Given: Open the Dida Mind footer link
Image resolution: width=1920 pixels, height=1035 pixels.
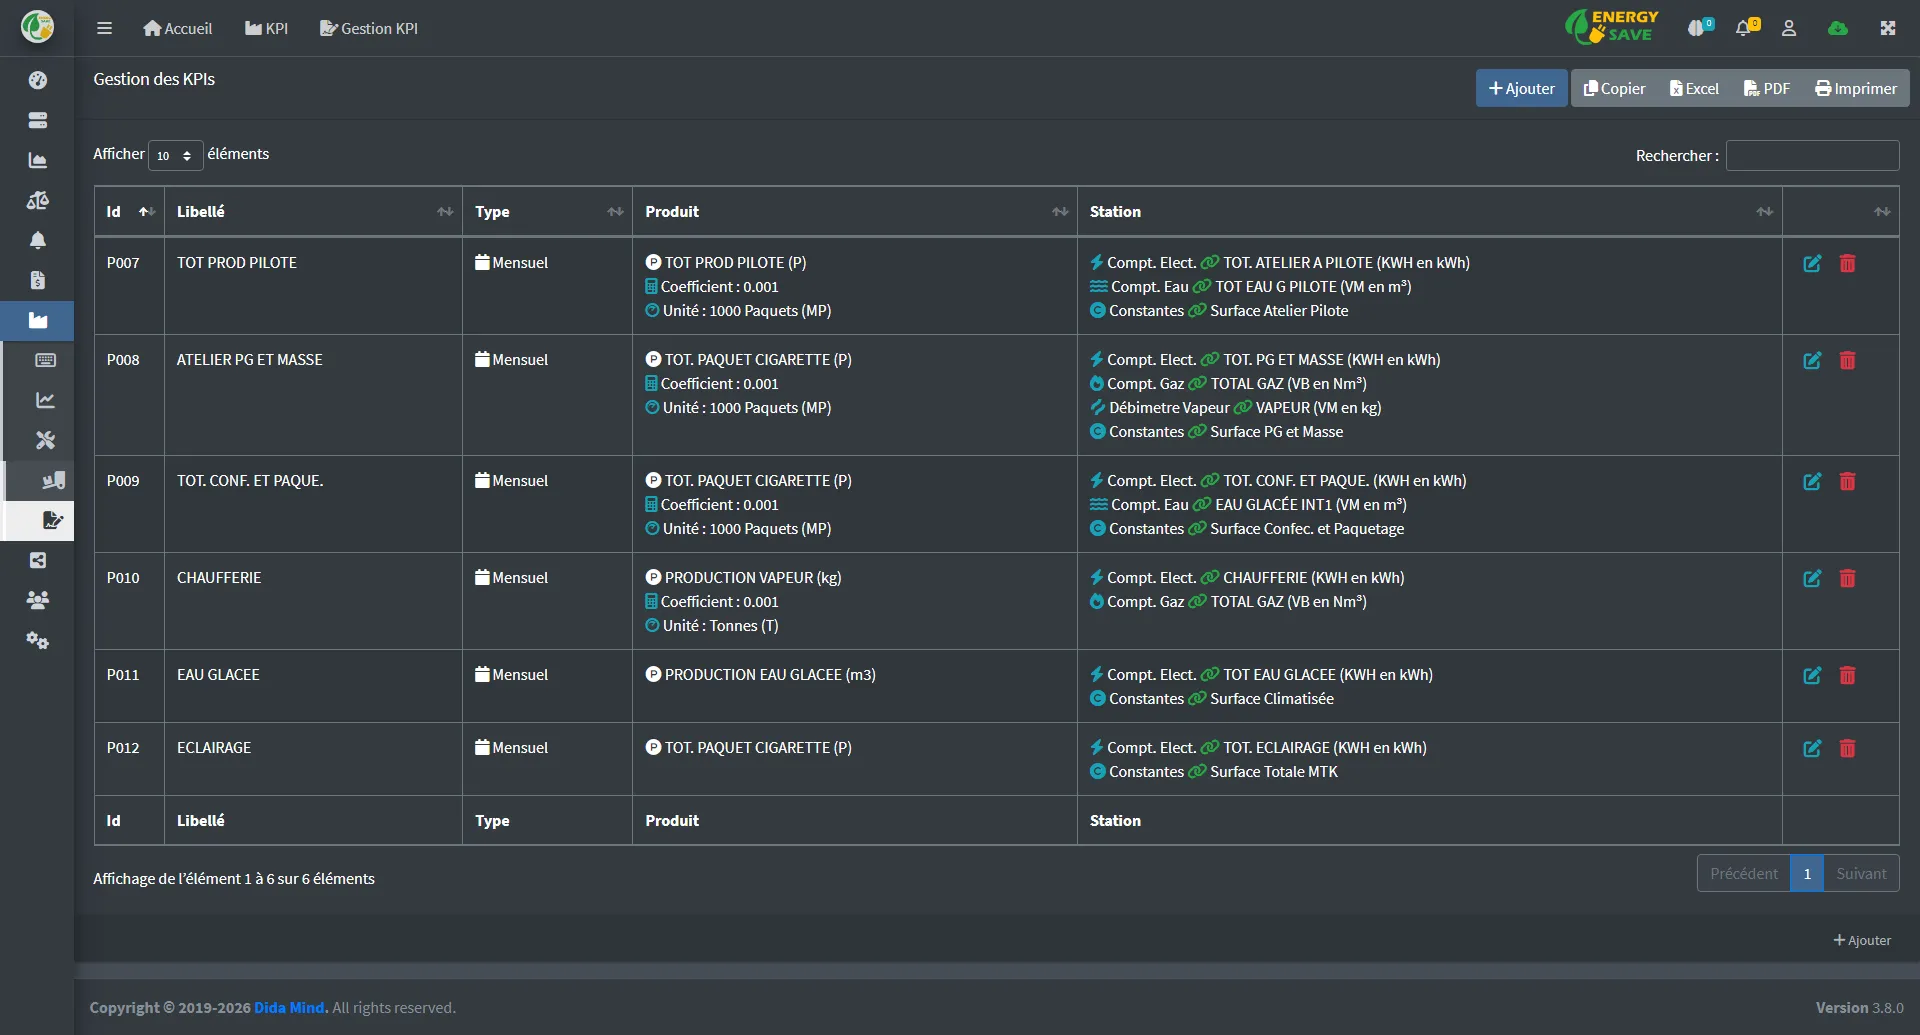Looking at the screenshot, I should [289, 1007].
